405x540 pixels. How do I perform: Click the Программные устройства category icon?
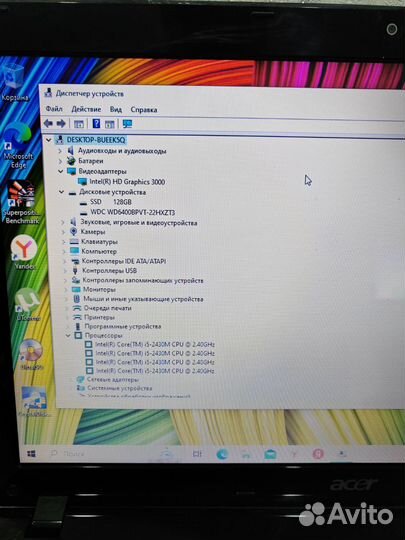click(78, 326)
